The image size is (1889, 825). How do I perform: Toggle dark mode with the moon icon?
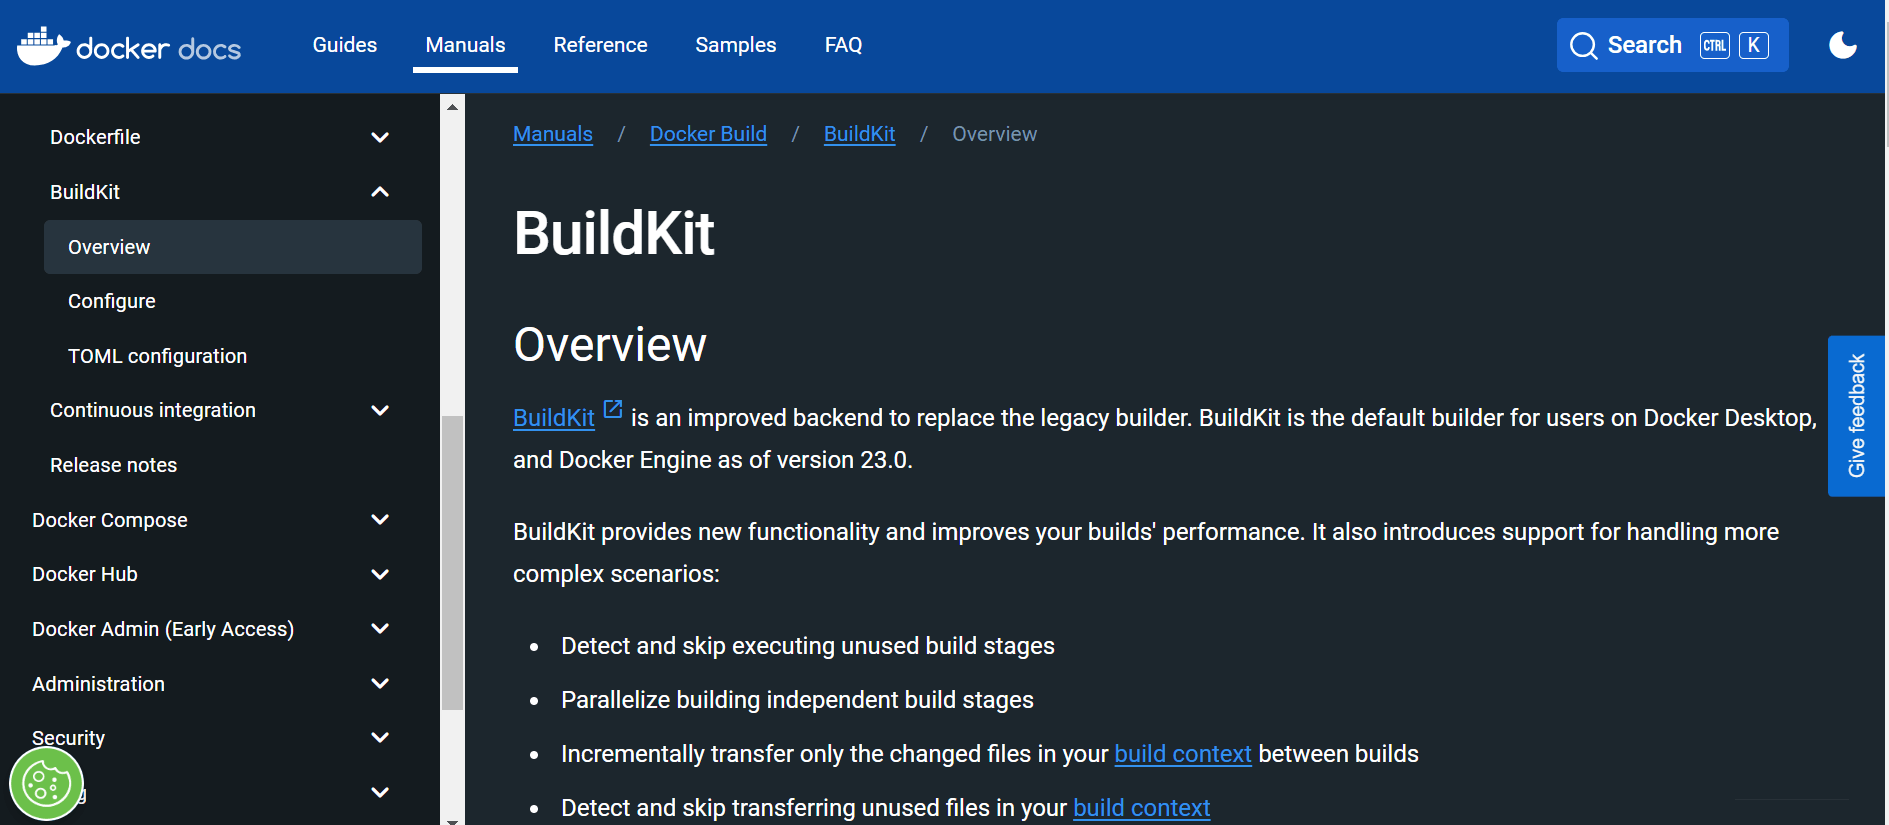click(x=1842, y=45)
